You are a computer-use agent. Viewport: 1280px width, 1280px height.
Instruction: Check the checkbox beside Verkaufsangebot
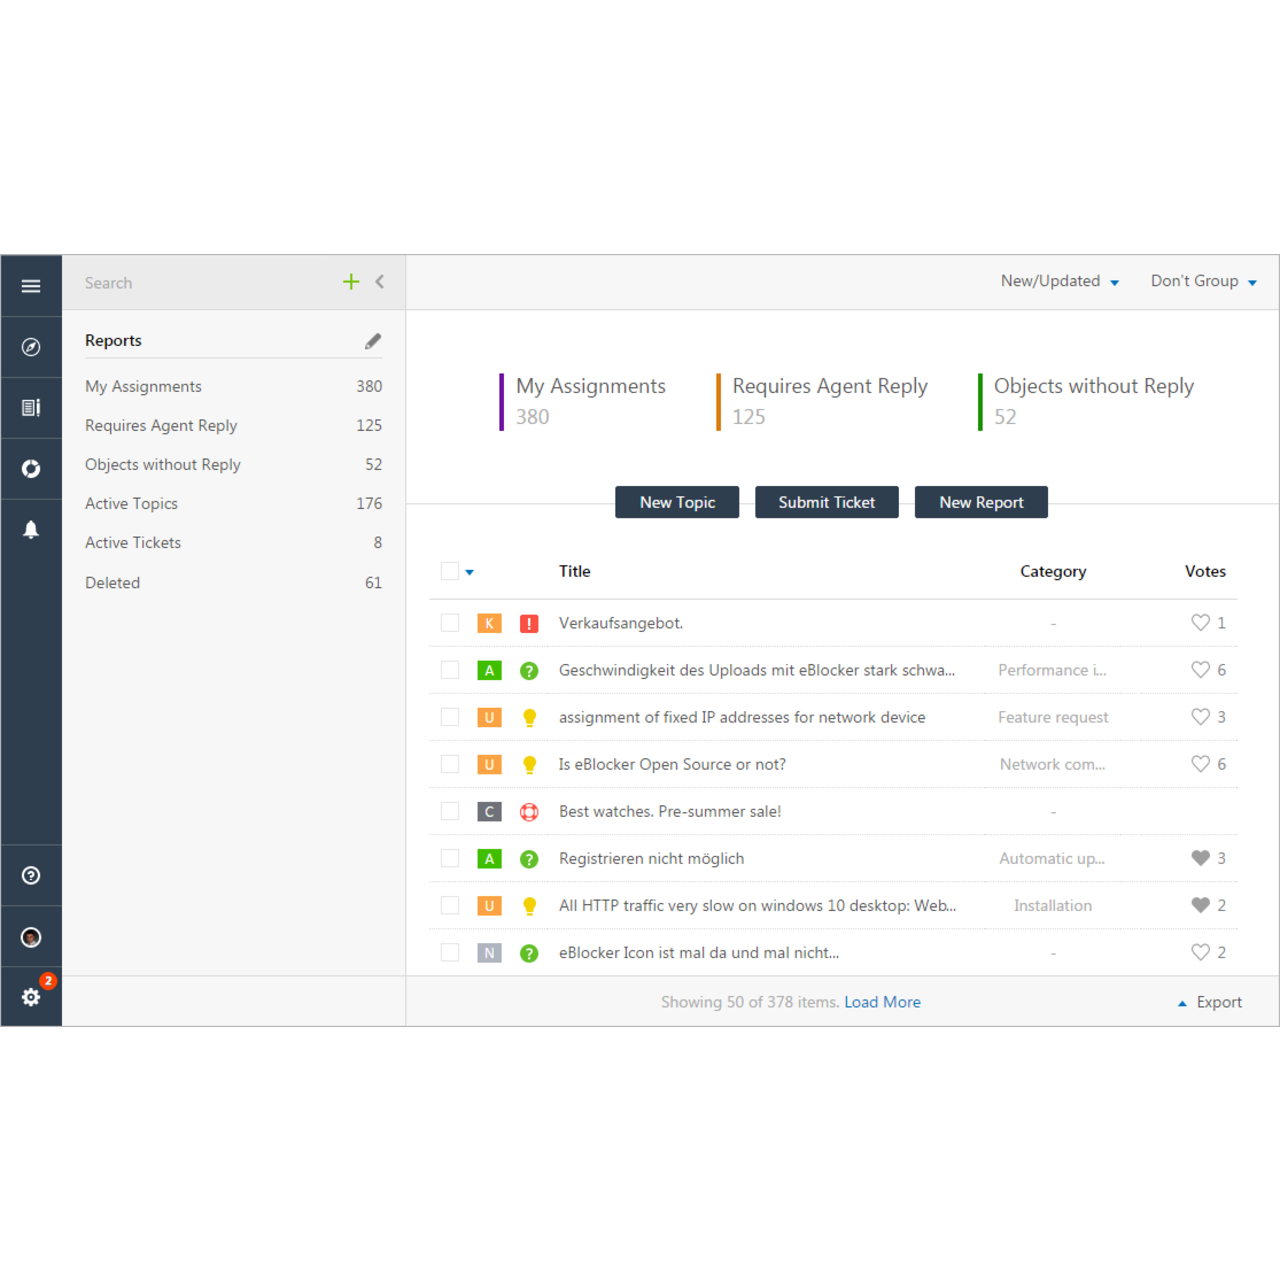coord(449,622)
